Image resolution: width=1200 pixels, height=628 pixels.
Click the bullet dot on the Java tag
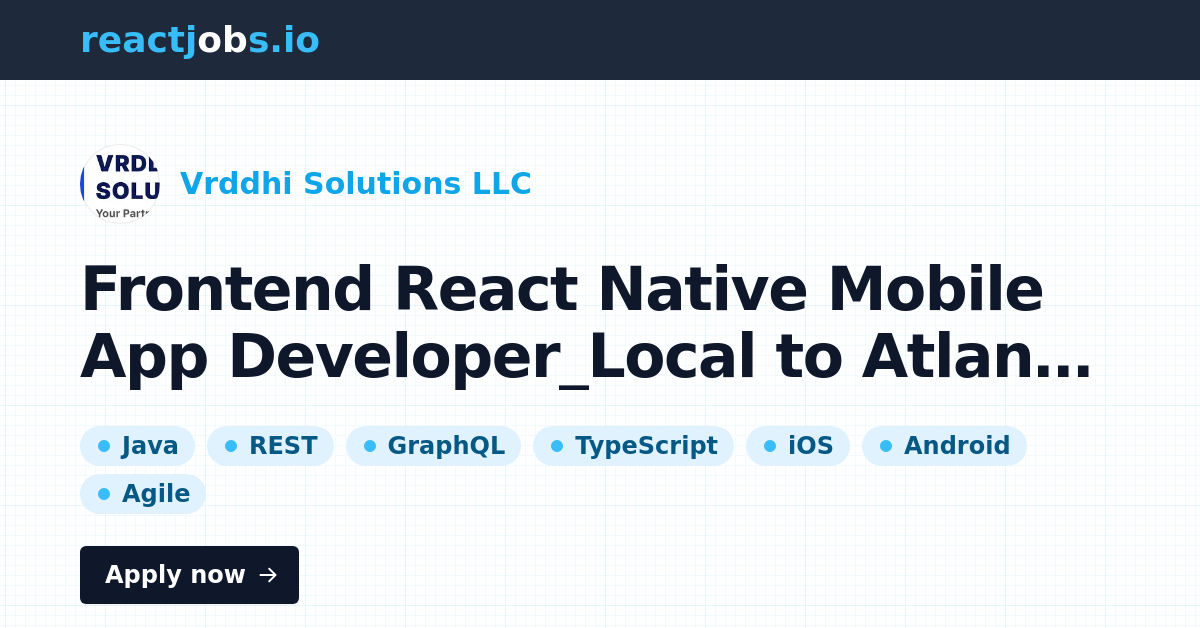(x=104, y=445)
